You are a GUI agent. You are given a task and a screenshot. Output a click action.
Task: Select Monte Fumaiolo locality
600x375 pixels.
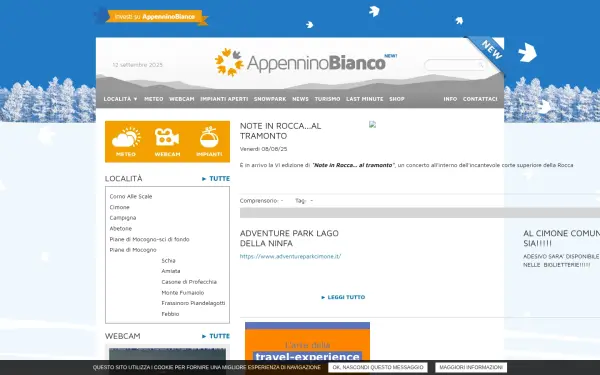[183, 292]
